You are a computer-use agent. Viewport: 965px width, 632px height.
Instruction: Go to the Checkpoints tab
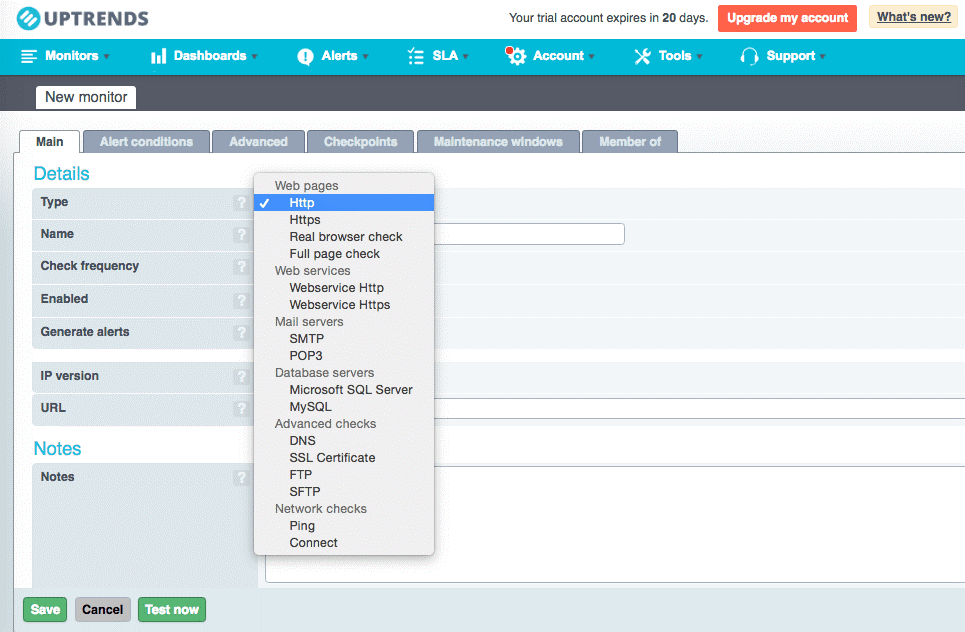pyautogui.click(x=361, y=142)
